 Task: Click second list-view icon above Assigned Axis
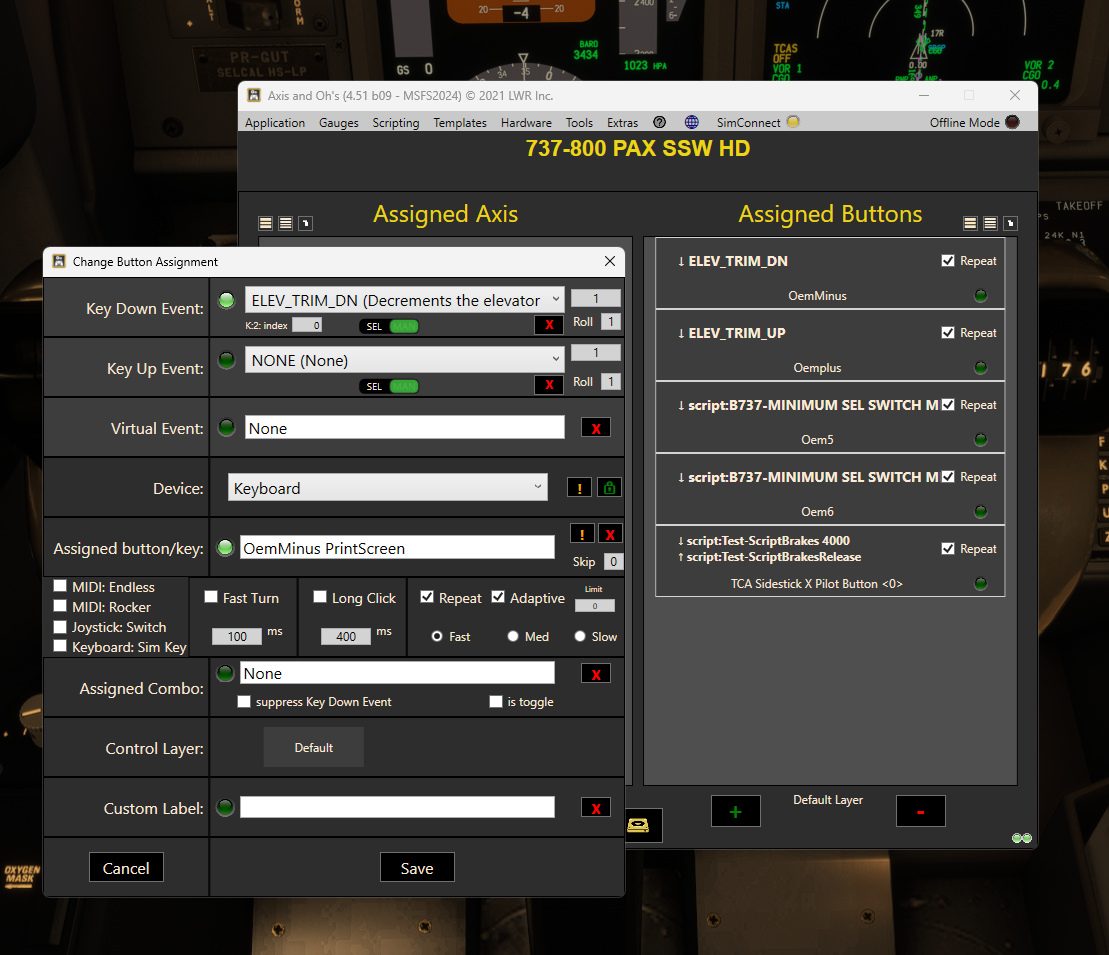[x=285, y=224]
